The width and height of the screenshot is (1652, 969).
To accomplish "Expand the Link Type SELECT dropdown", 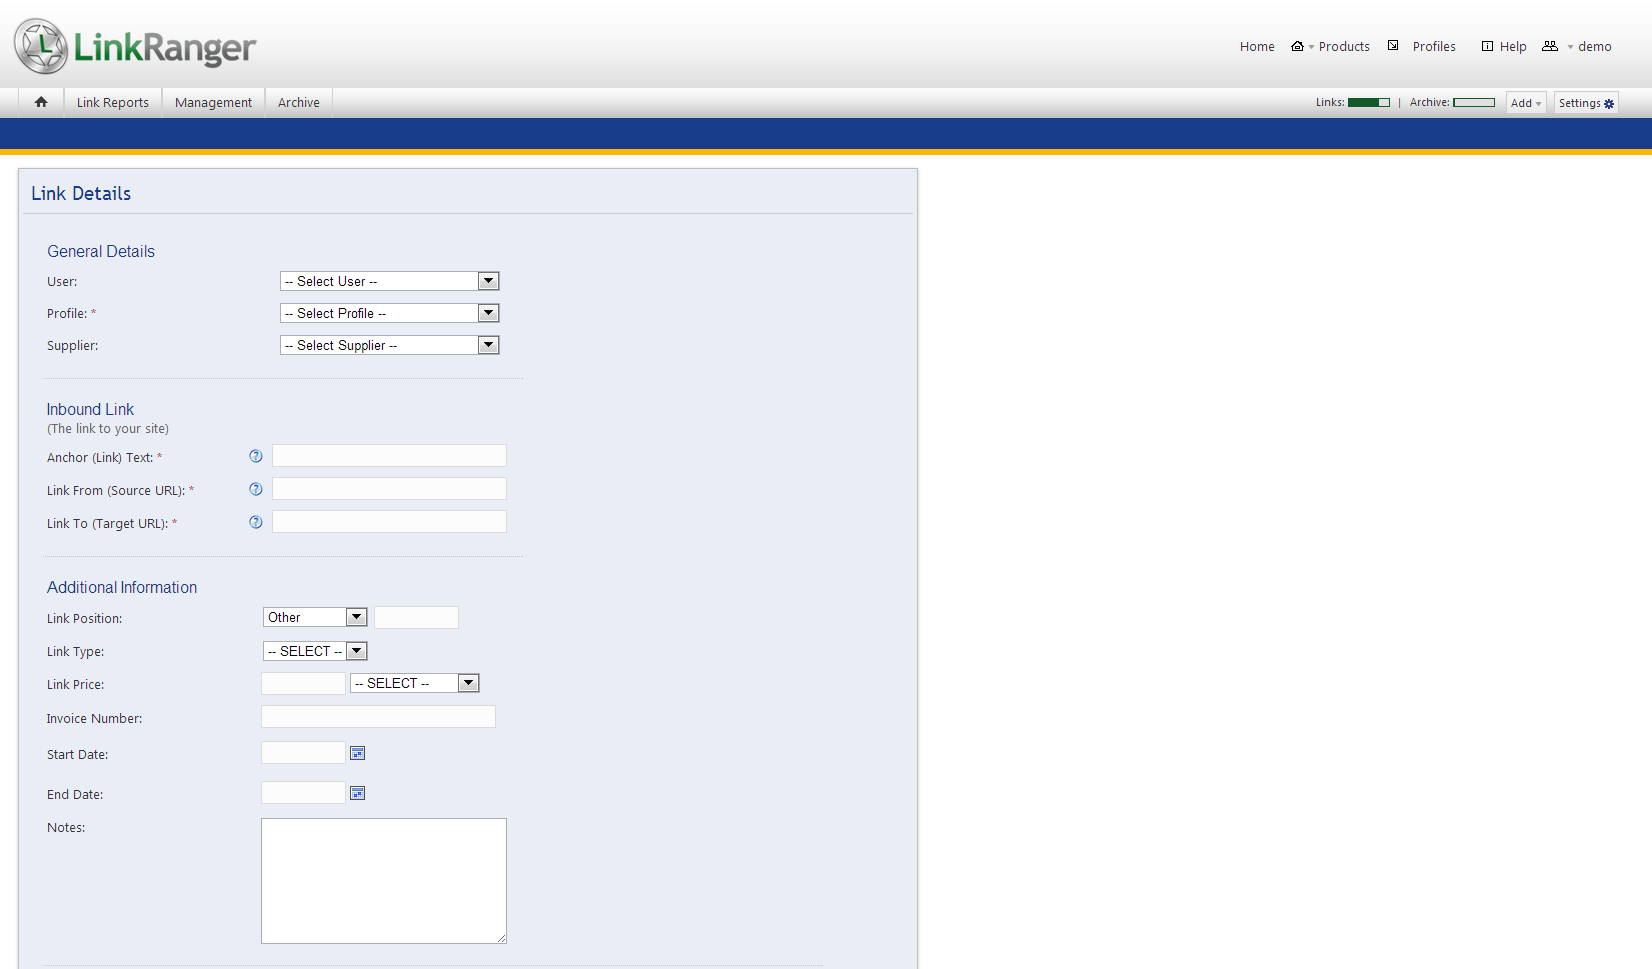I will click(x=315, y=651).
